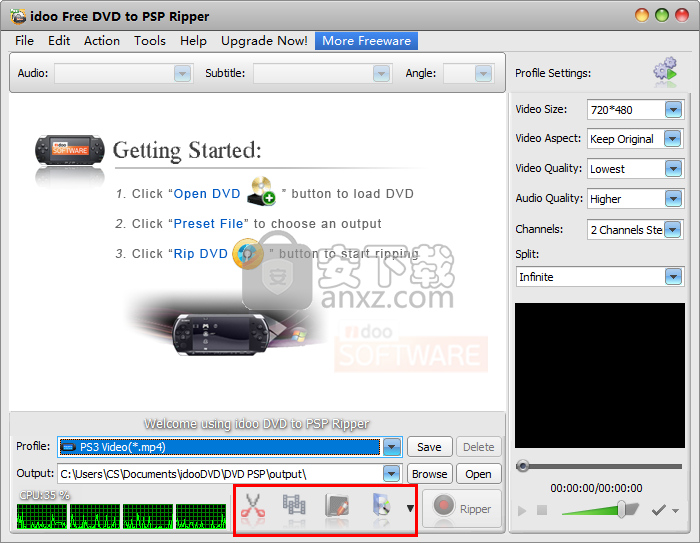Click the Save profile button

tap(429, 447)
